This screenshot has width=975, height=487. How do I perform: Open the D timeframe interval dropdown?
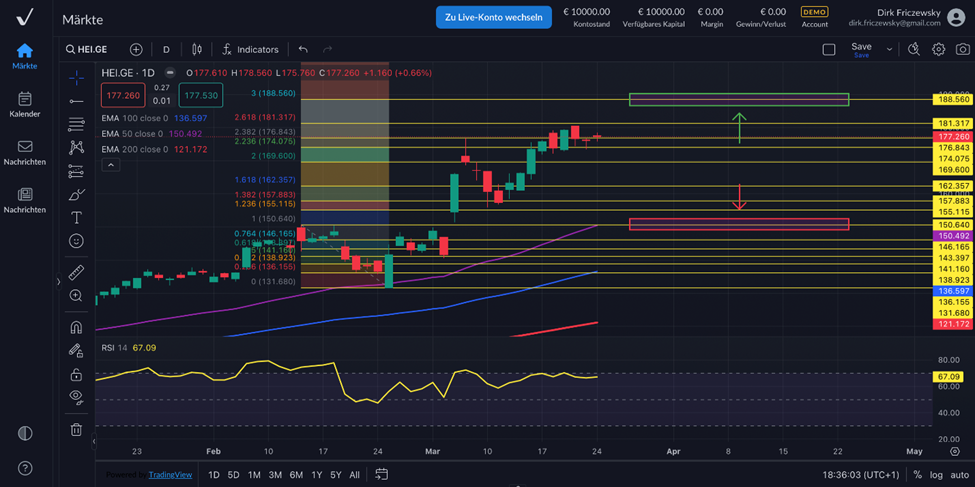click(166, 49)
